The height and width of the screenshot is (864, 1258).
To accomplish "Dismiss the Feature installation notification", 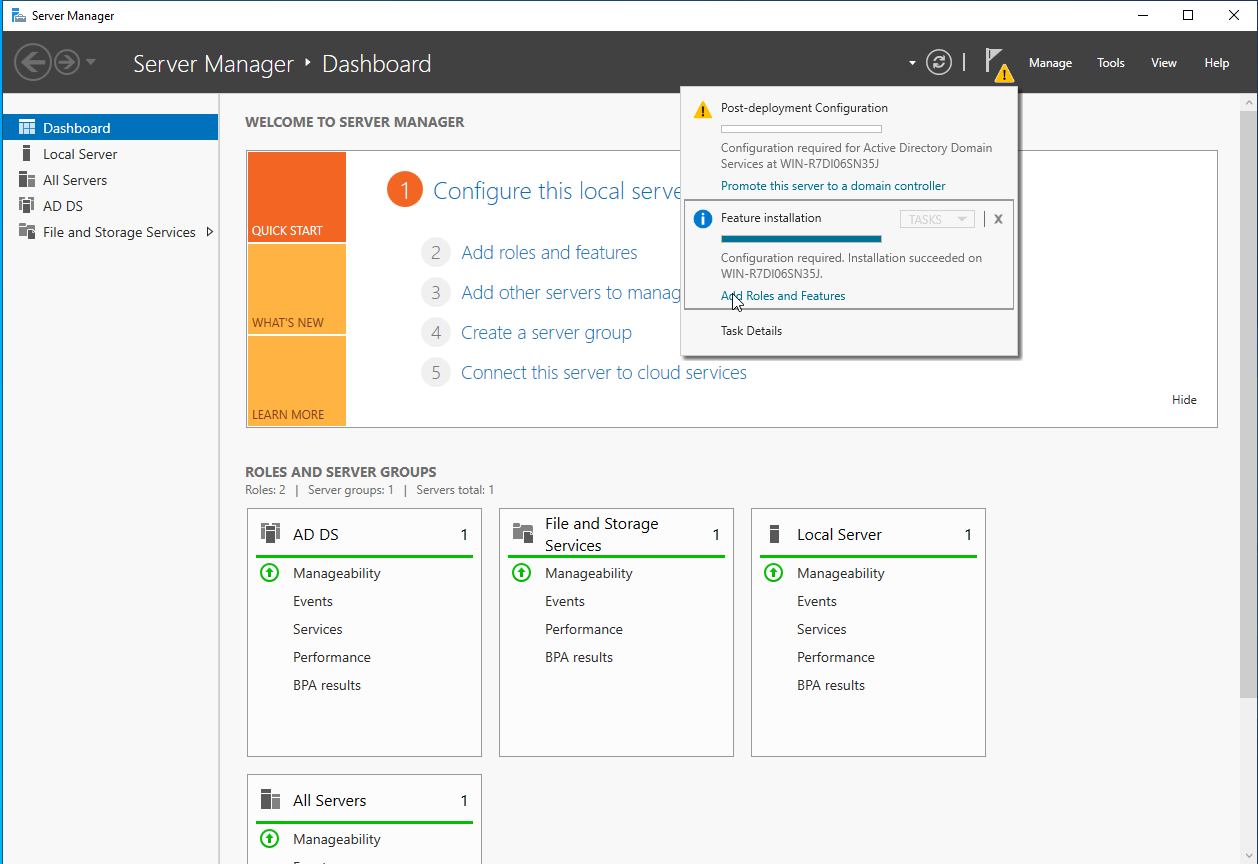I will pos(998,219).
